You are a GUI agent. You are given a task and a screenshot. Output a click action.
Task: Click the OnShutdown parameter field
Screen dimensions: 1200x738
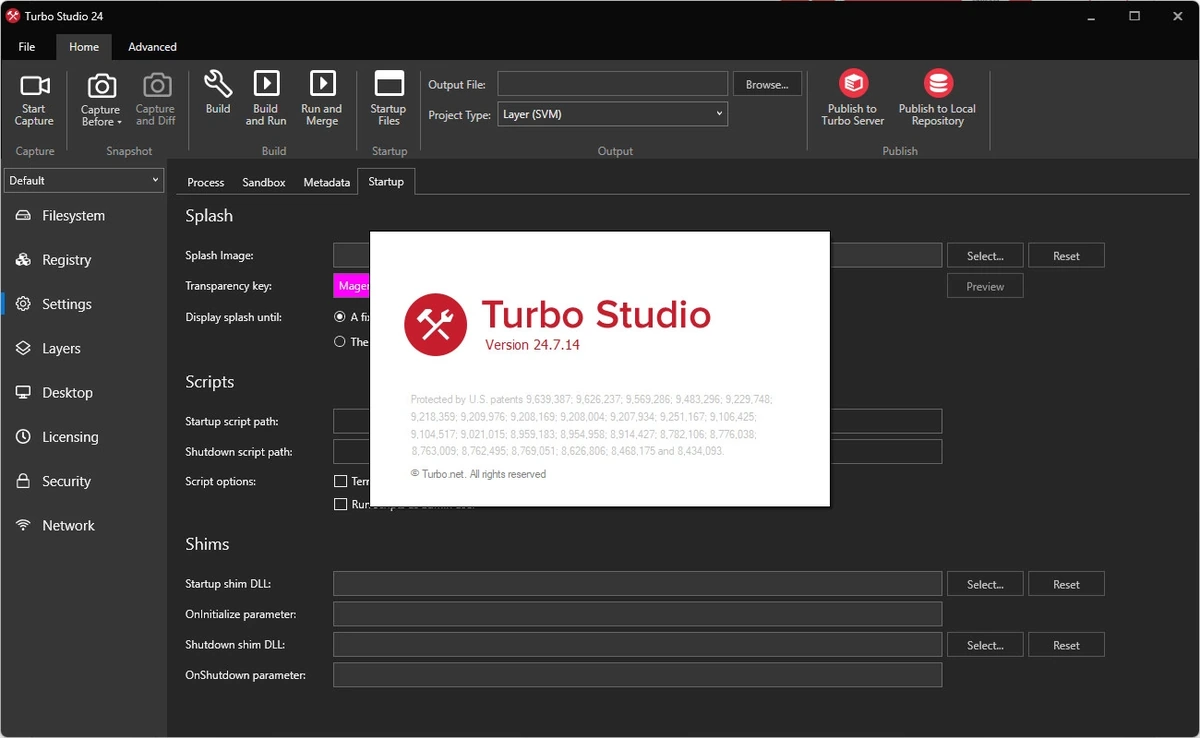tap(637, 675)
